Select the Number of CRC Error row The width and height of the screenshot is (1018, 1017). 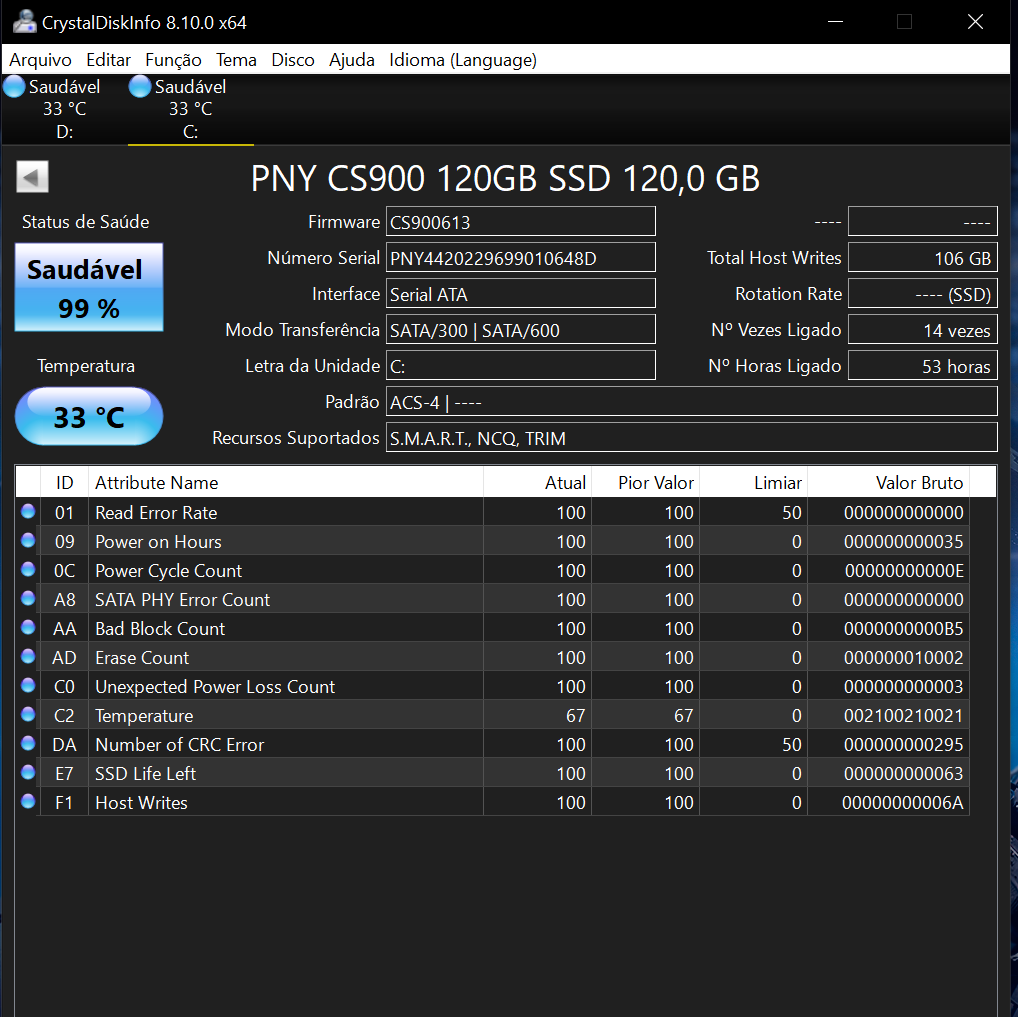493,744
